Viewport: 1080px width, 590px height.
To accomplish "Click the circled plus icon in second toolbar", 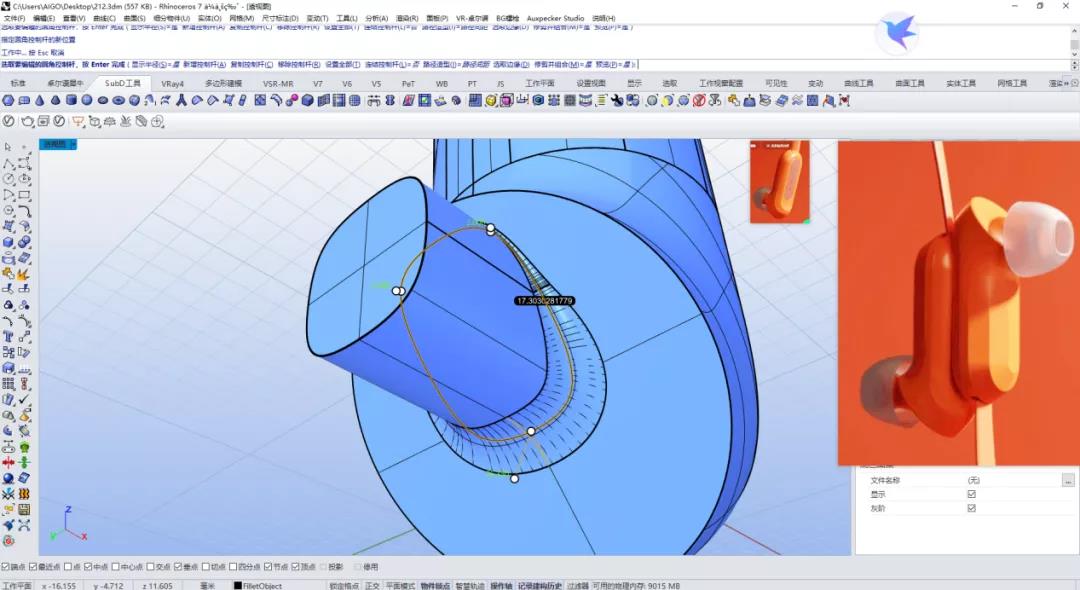I will [157, 121].
